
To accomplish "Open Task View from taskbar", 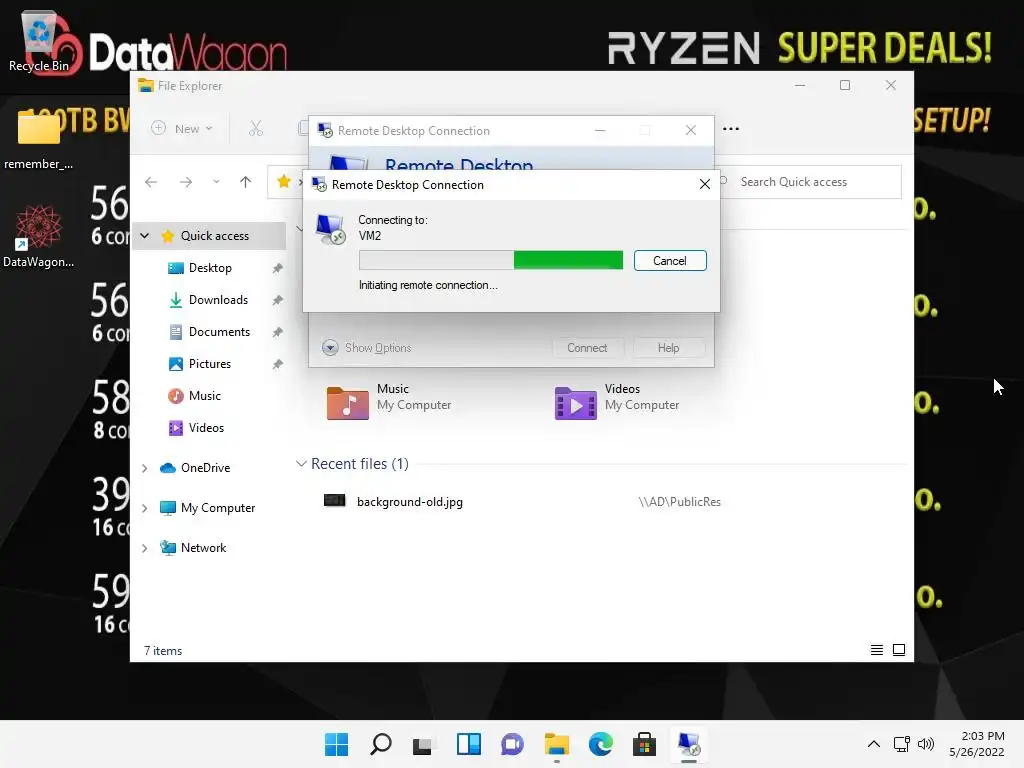I will (424, 744).
